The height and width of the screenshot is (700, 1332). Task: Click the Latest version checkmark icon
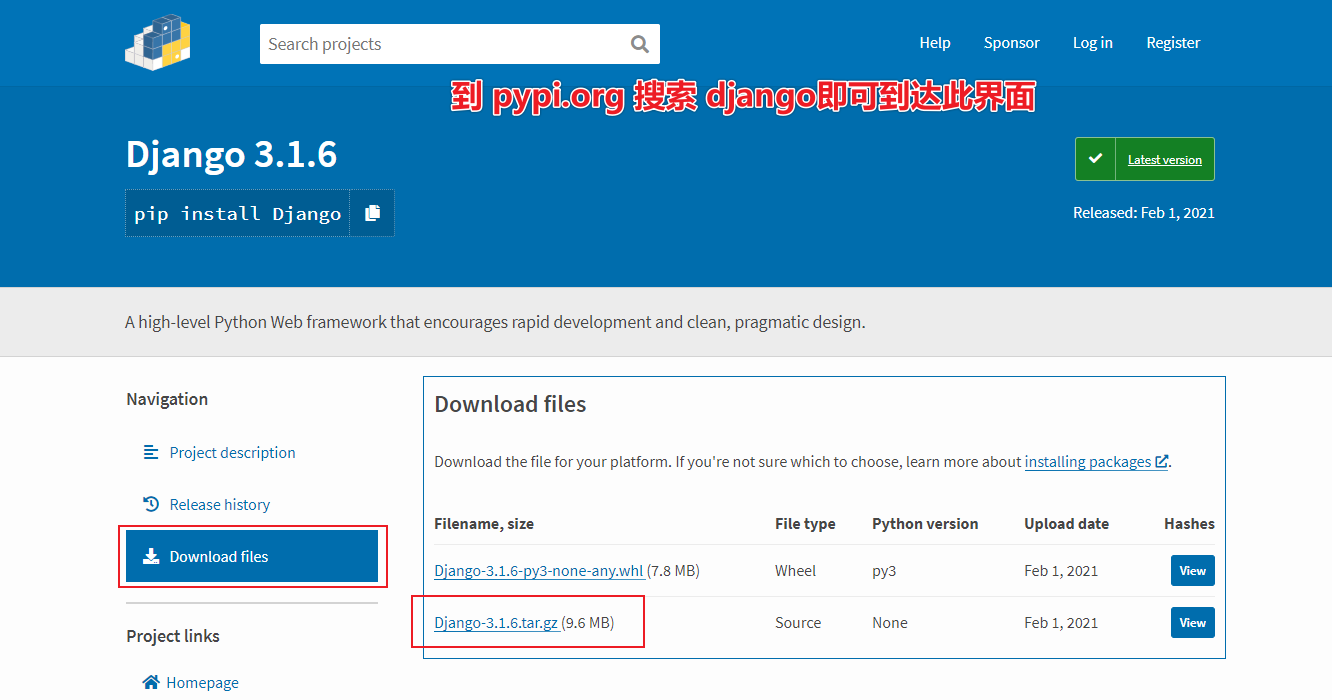click(1095, 159)
